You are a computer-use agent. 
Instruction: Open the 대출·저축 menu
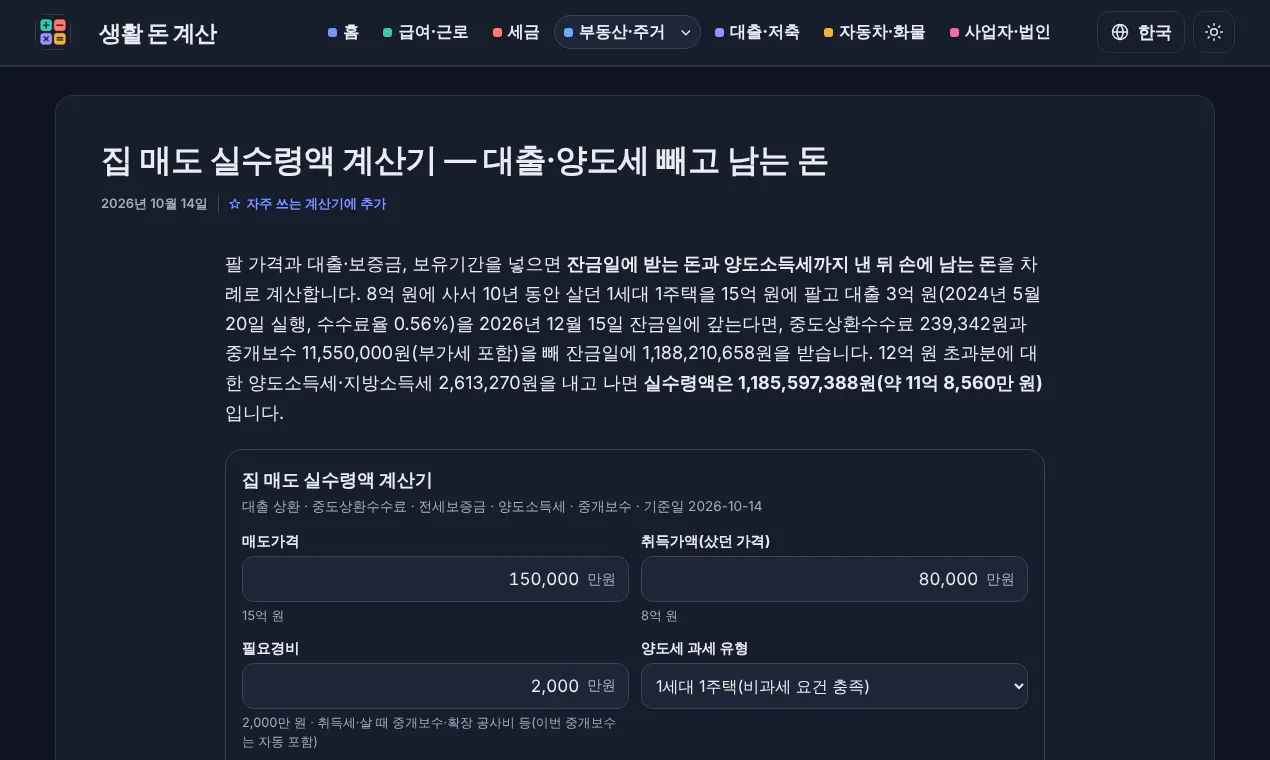point(757,32)
